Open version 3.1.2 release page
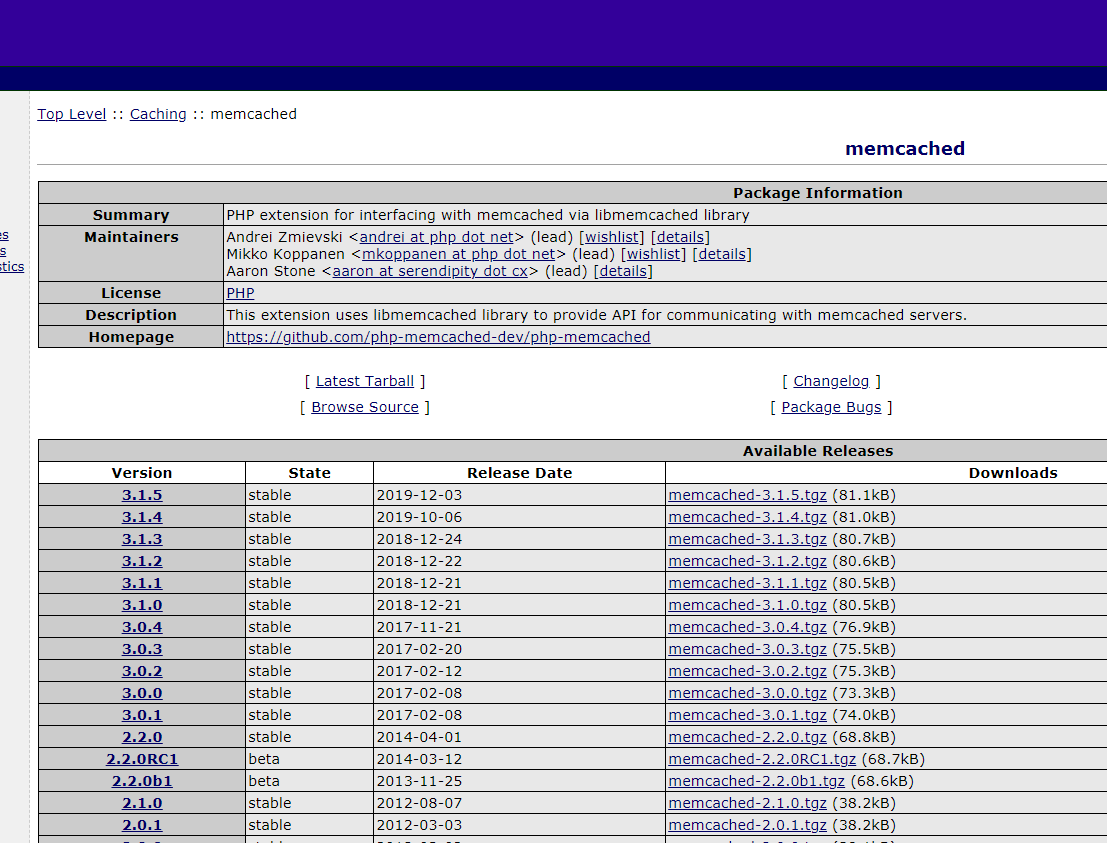 coord(142,561)
